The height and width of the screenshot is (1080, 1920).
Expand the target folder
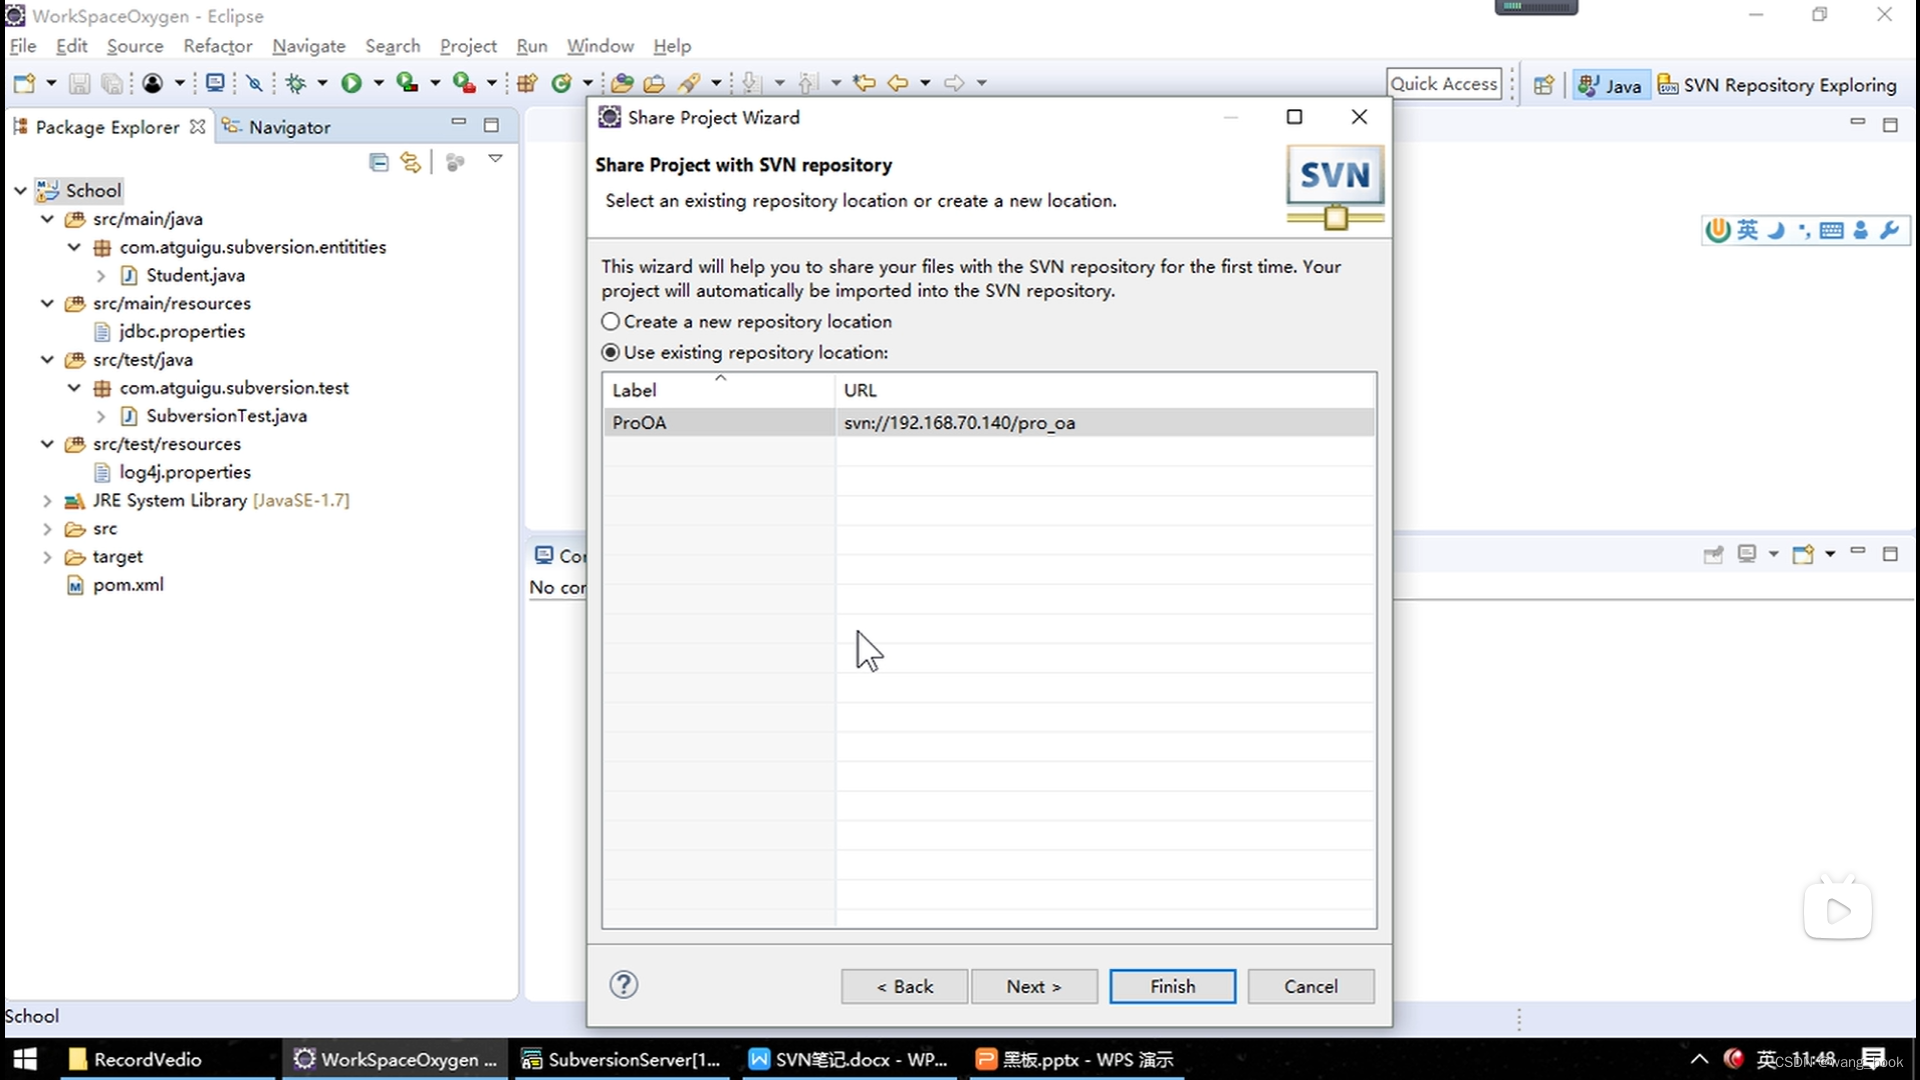(x=47, y=556)
